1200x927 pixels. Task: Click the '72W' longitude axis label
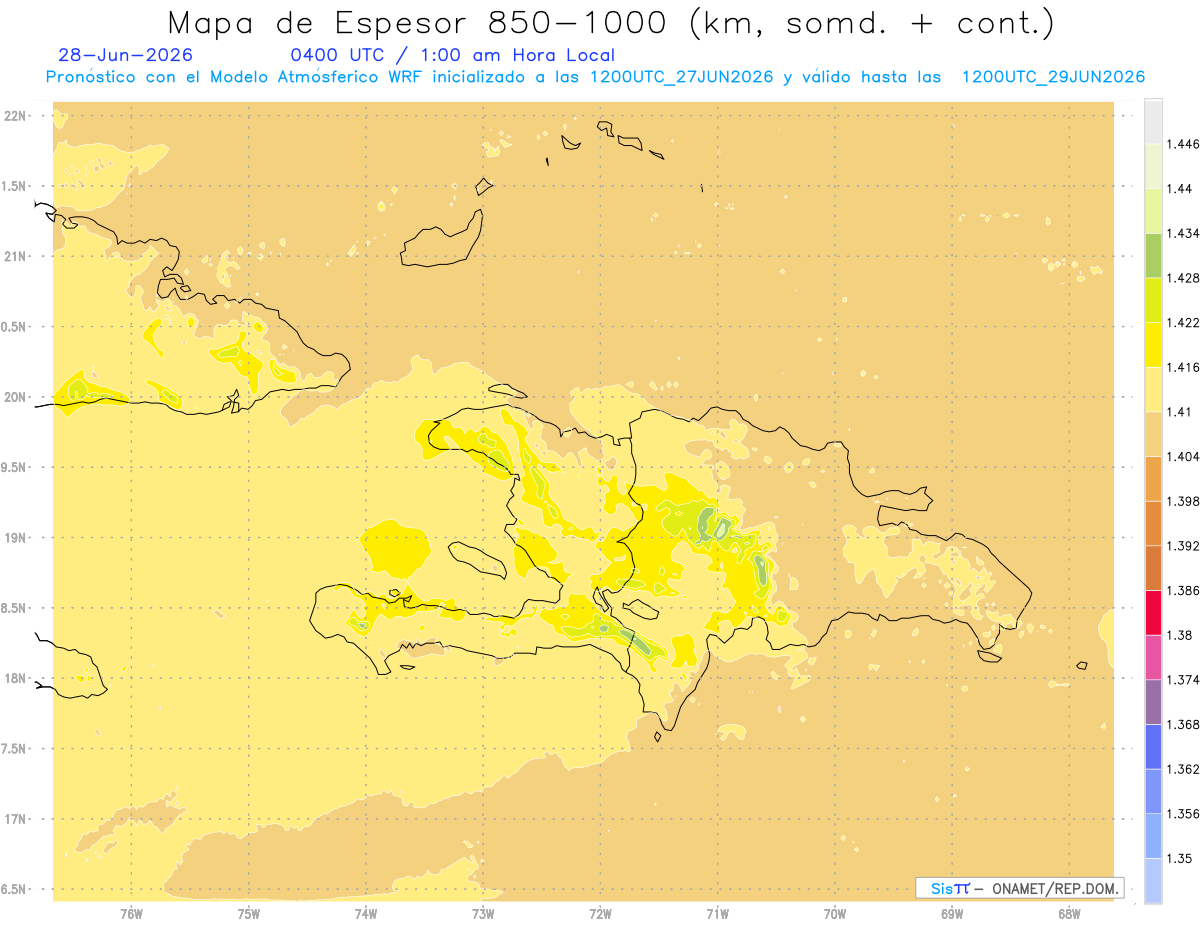pos(600,913)
